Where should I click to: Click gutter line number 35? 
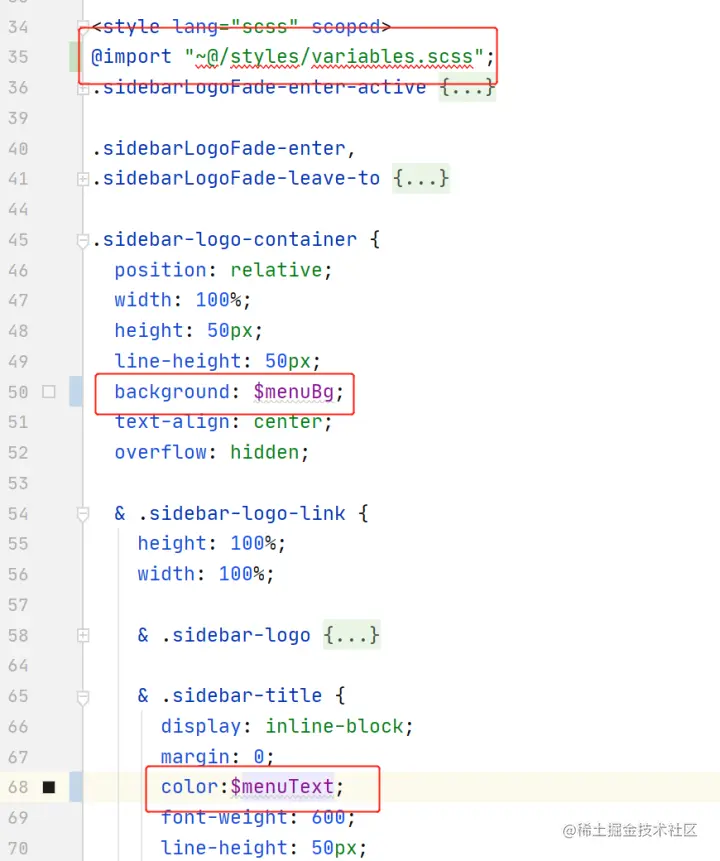tap(18, 57)
